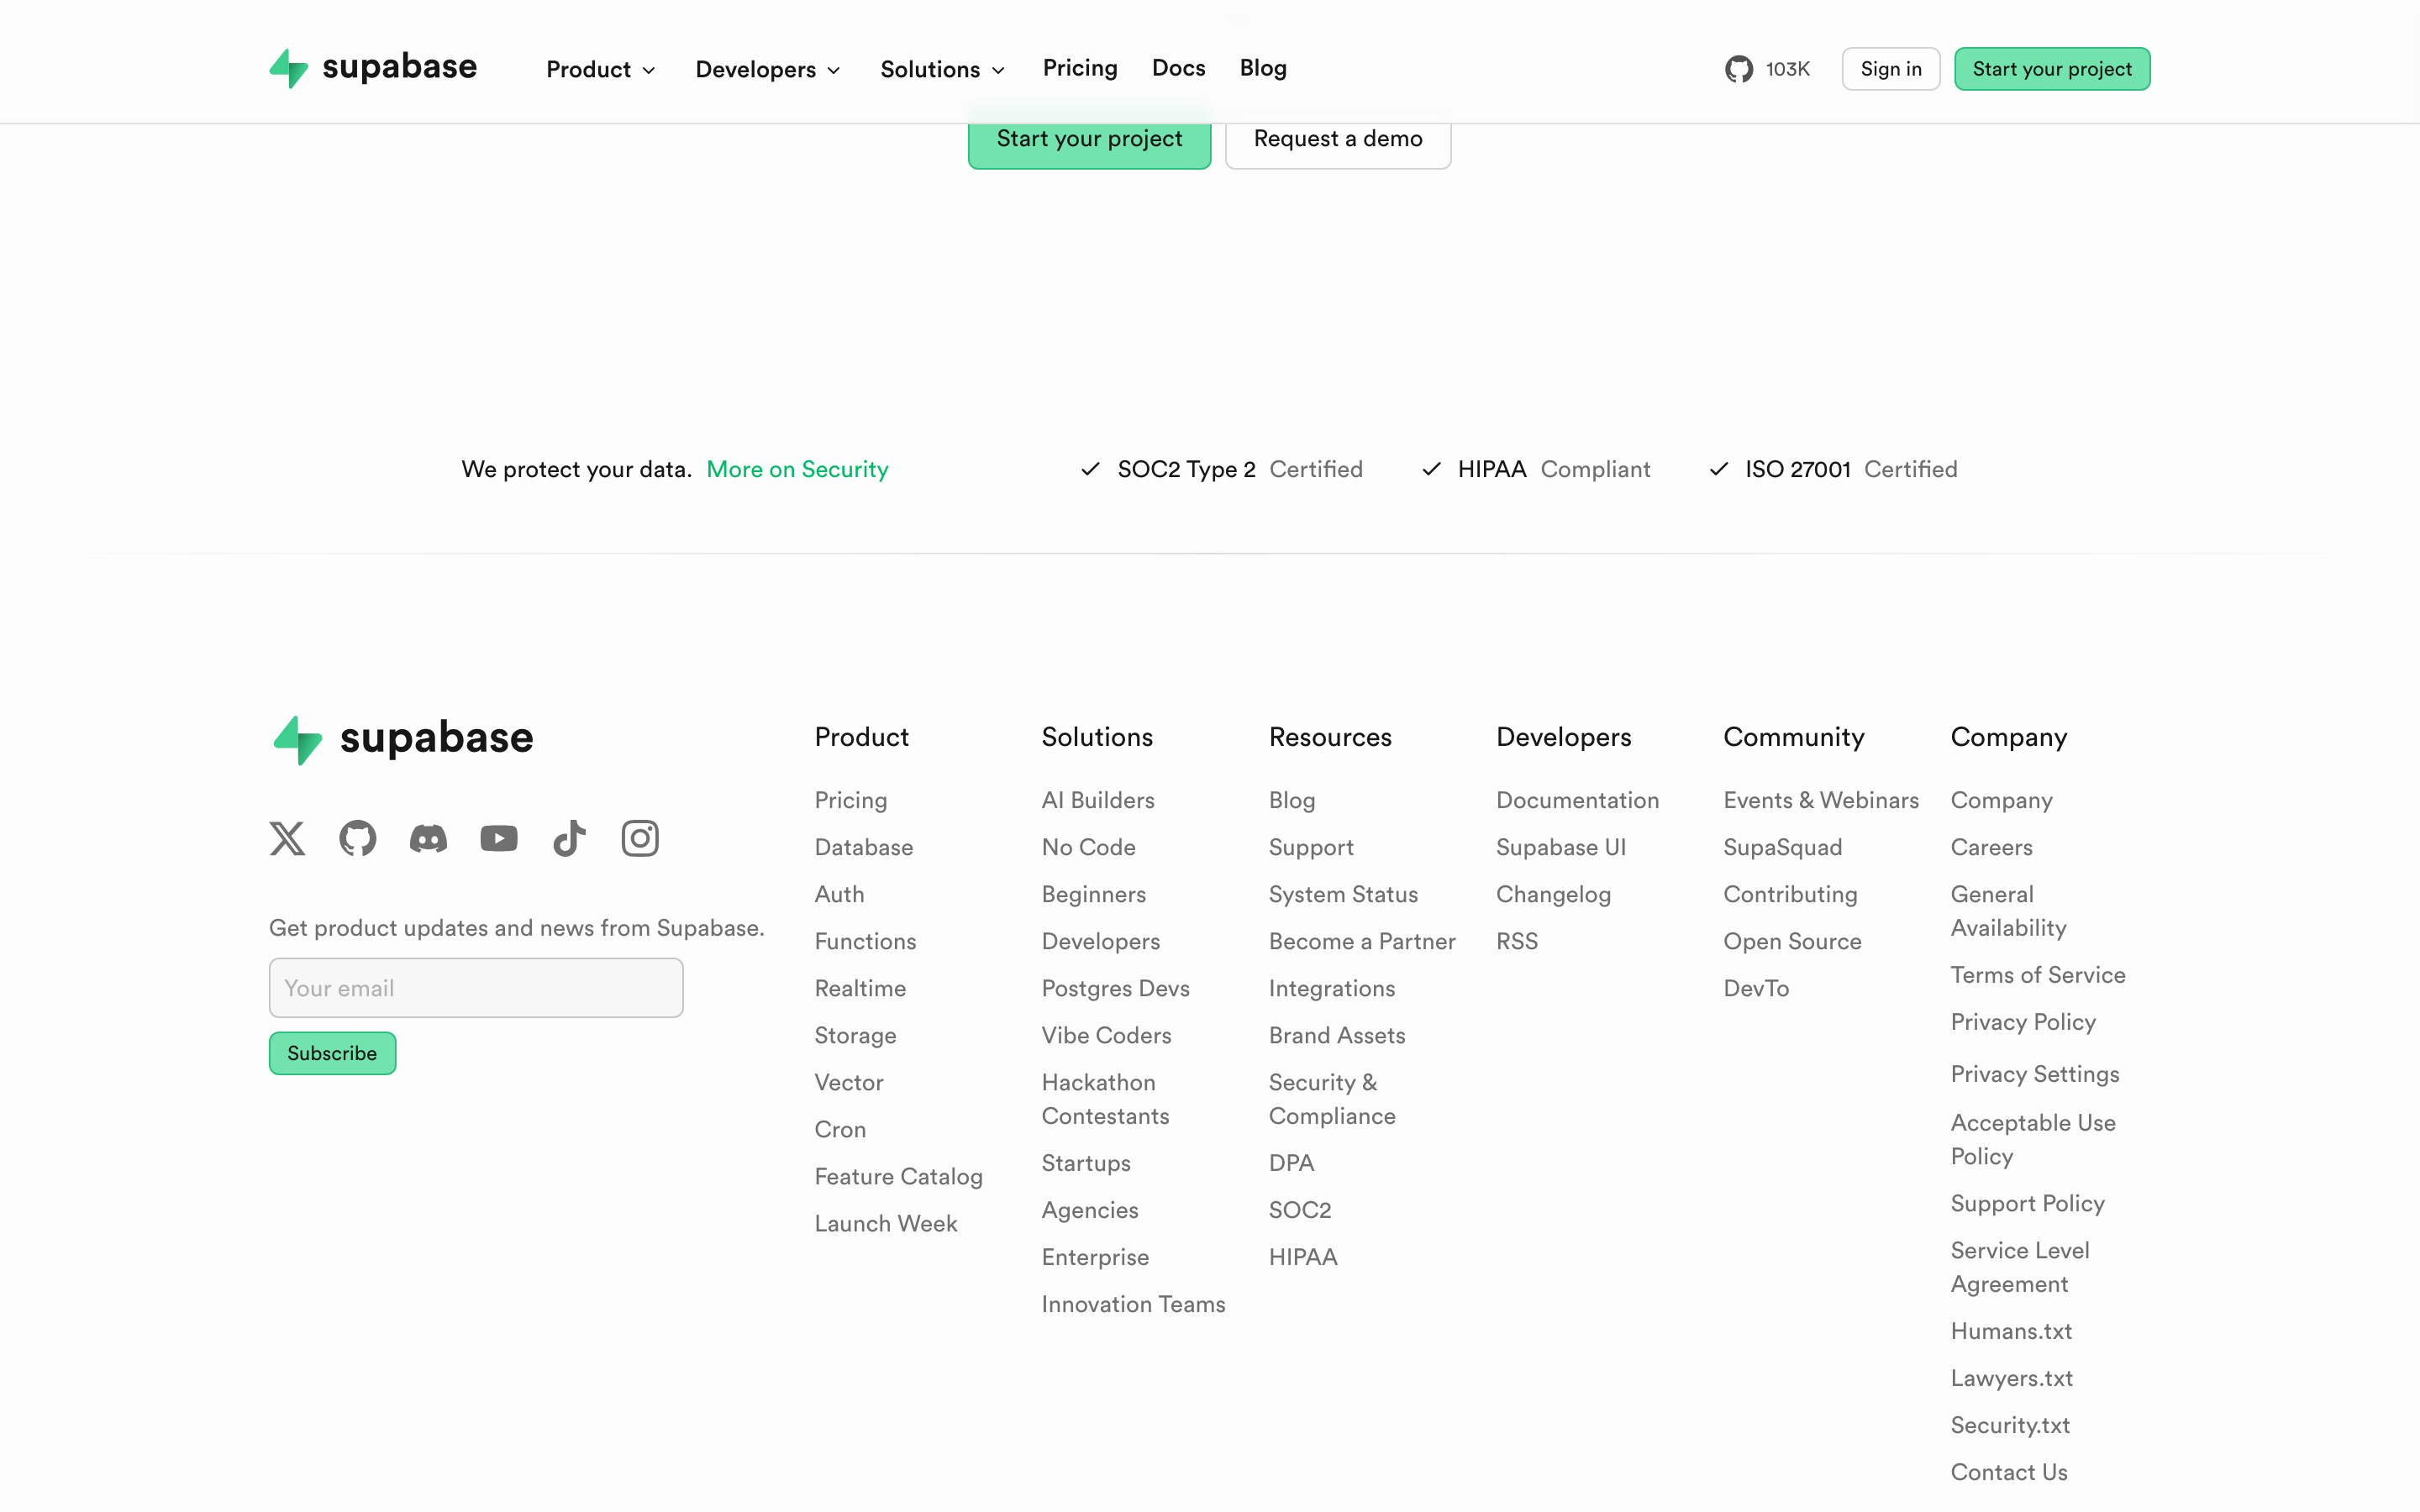Click the X (Twitter) social icon
The width and height of the screenshot is (2420, 1512).
(x=287, y=838)
